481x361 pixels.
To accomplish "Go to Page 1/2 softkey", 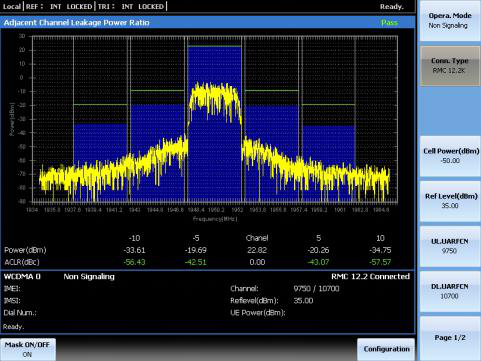I will pyautogui.click(x=449, y=338).
